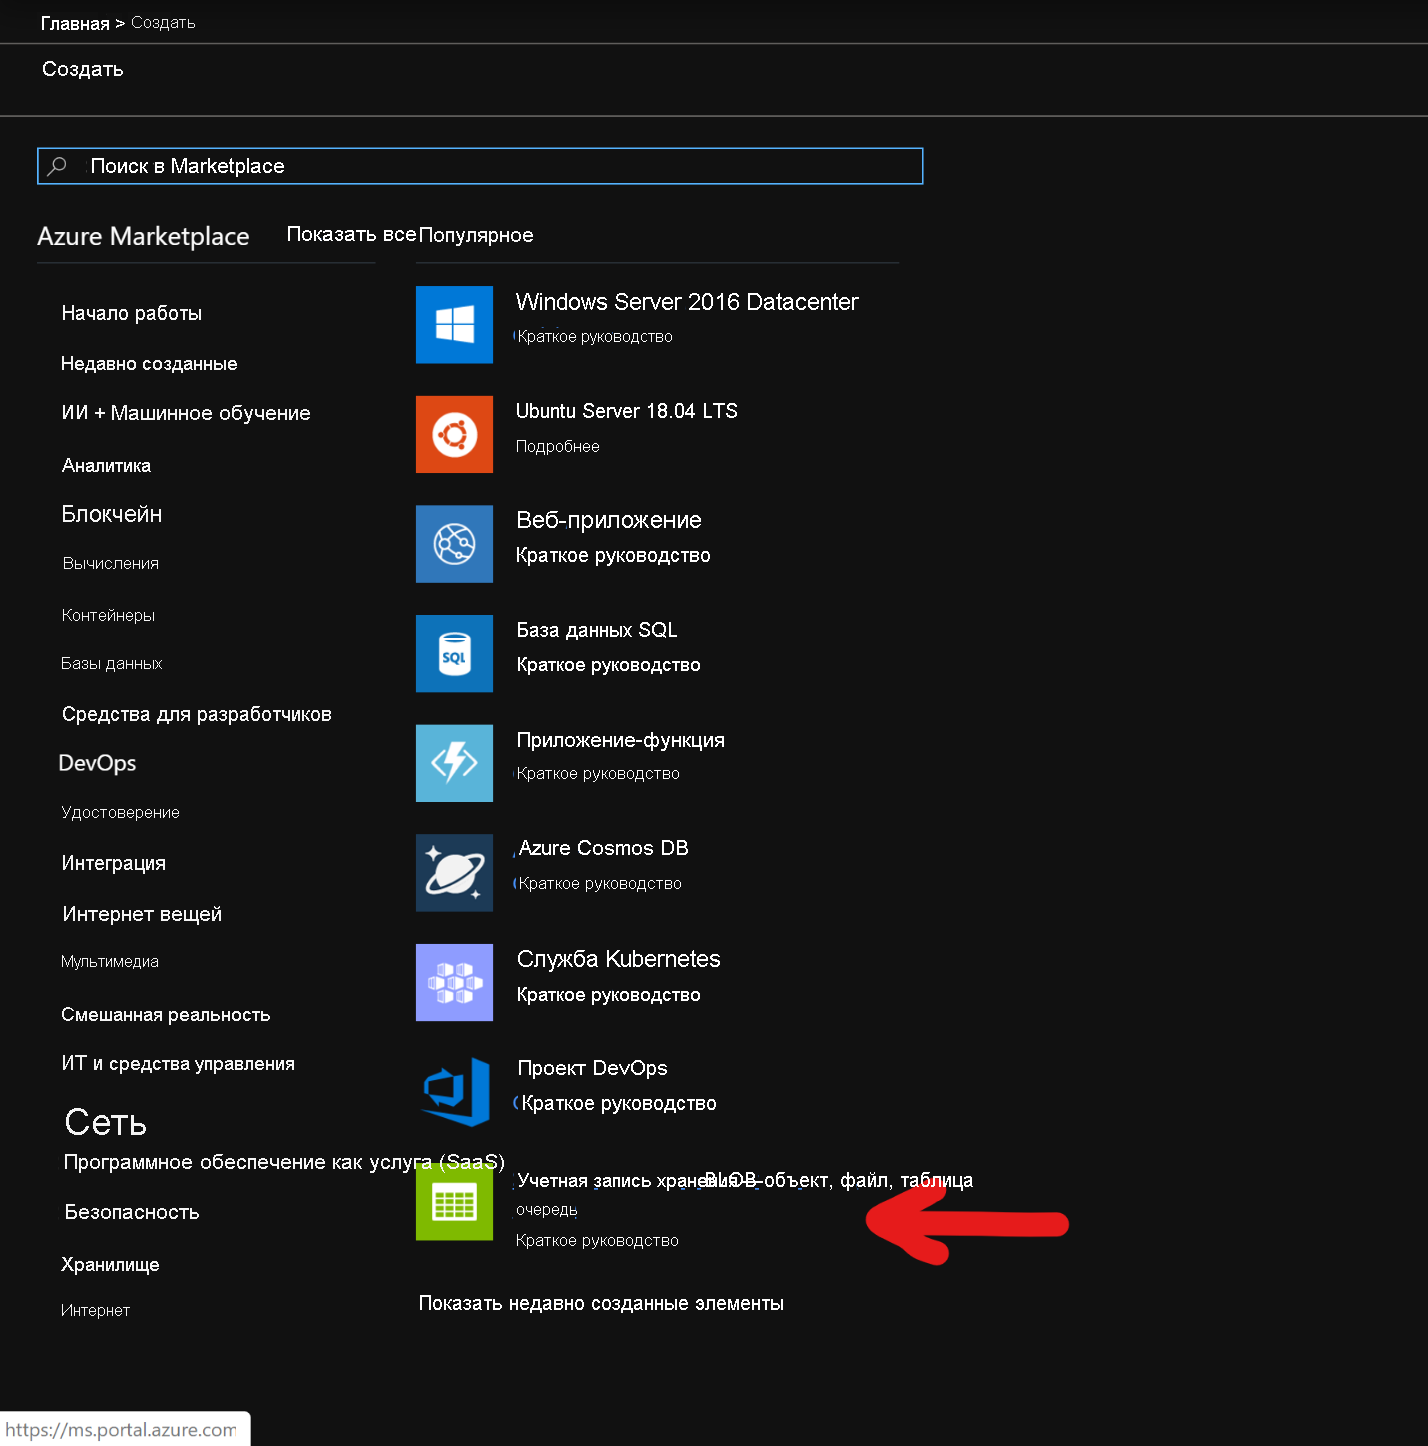Open 'Веб-приложение' title
Viewport: 1428px width, 1446px height.
pyautogui.click(x=609, y=520)
